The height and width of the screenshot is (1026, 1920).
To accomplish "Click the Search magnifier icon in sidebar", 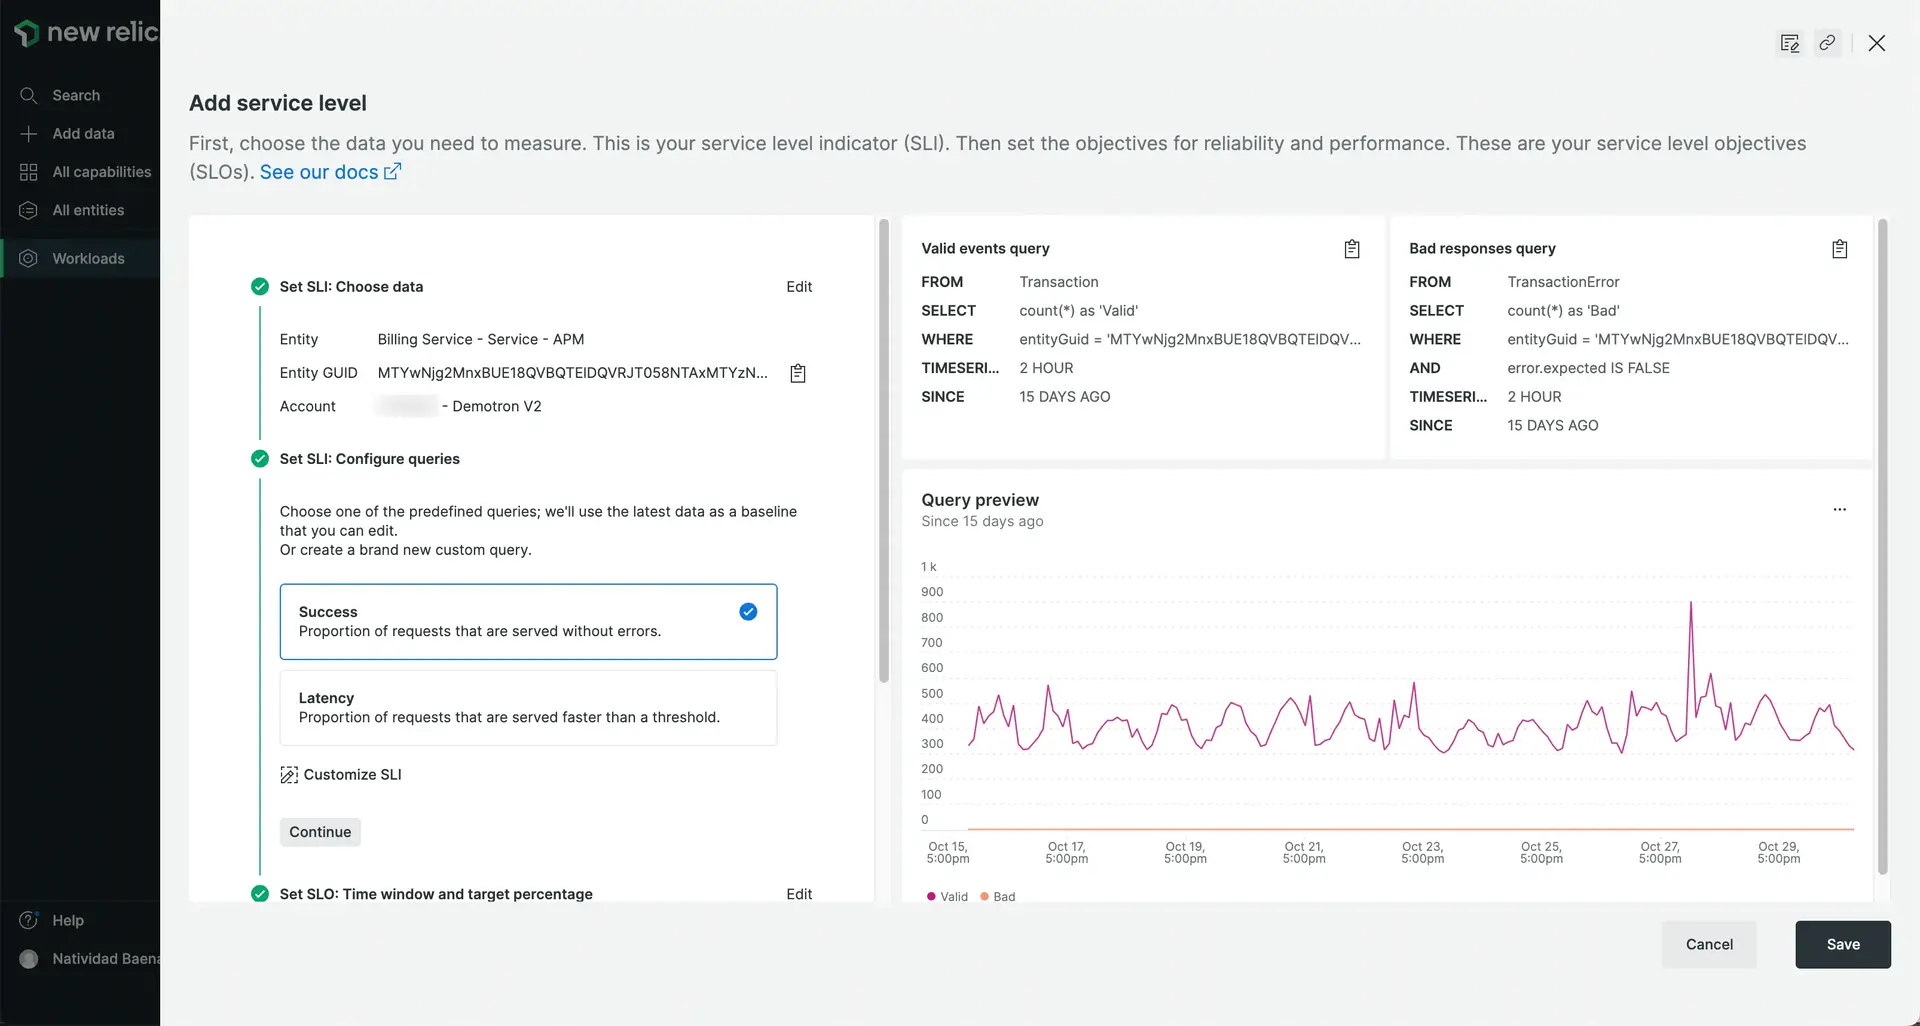I will tap(29, 95).
